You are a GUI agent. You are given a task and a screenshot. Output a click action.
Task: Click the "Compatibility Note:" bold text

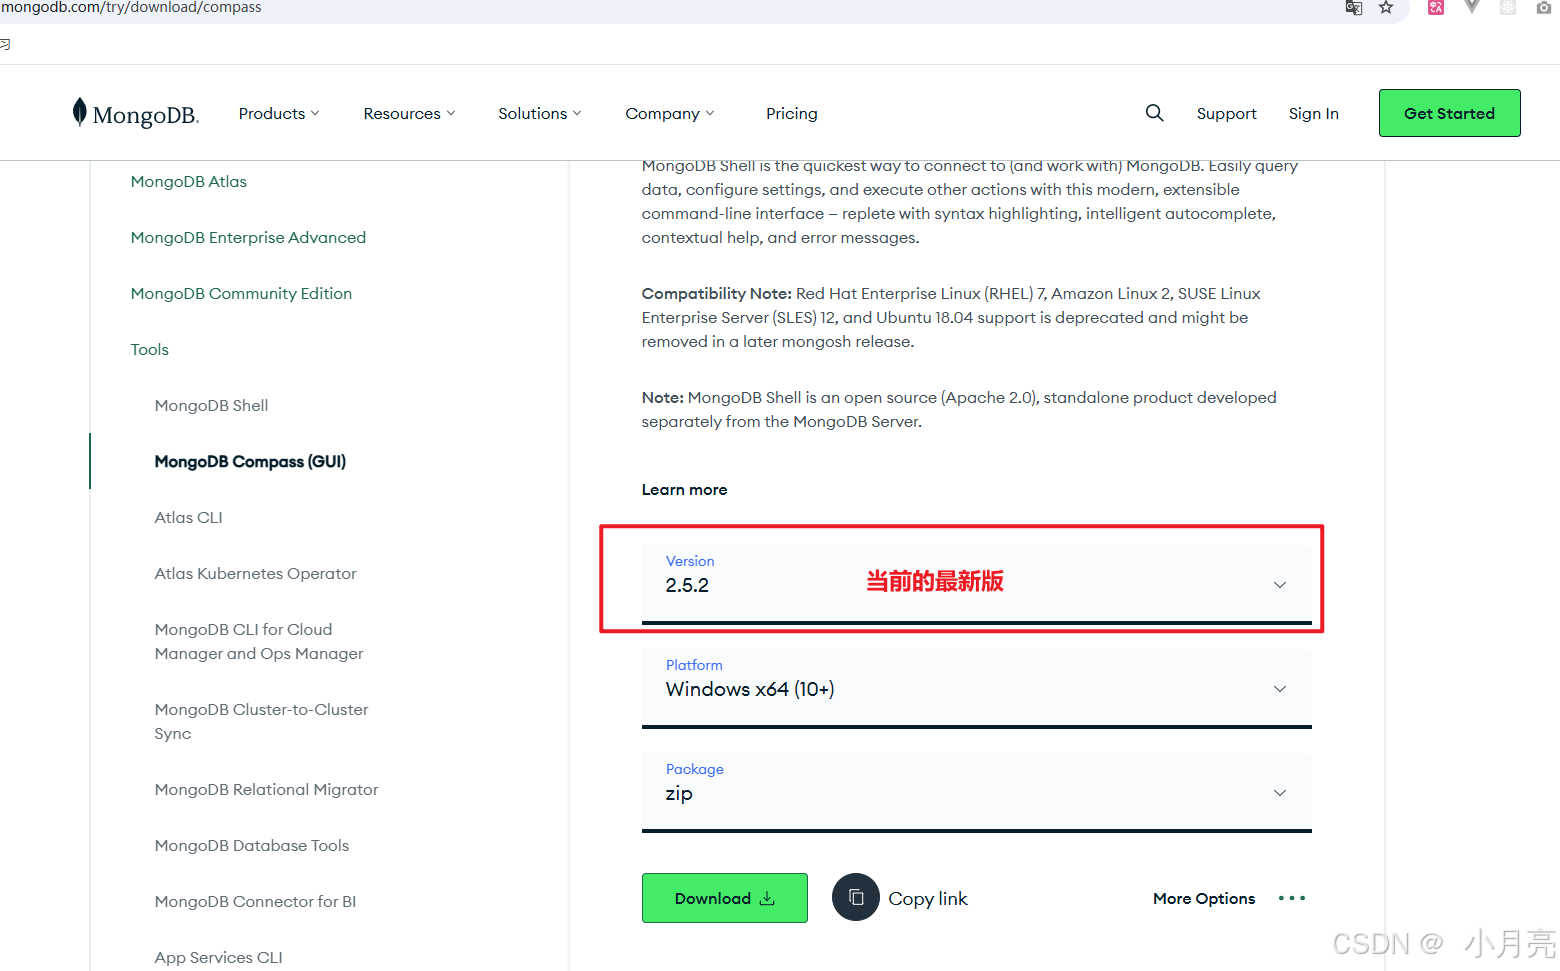pos(717,293)
